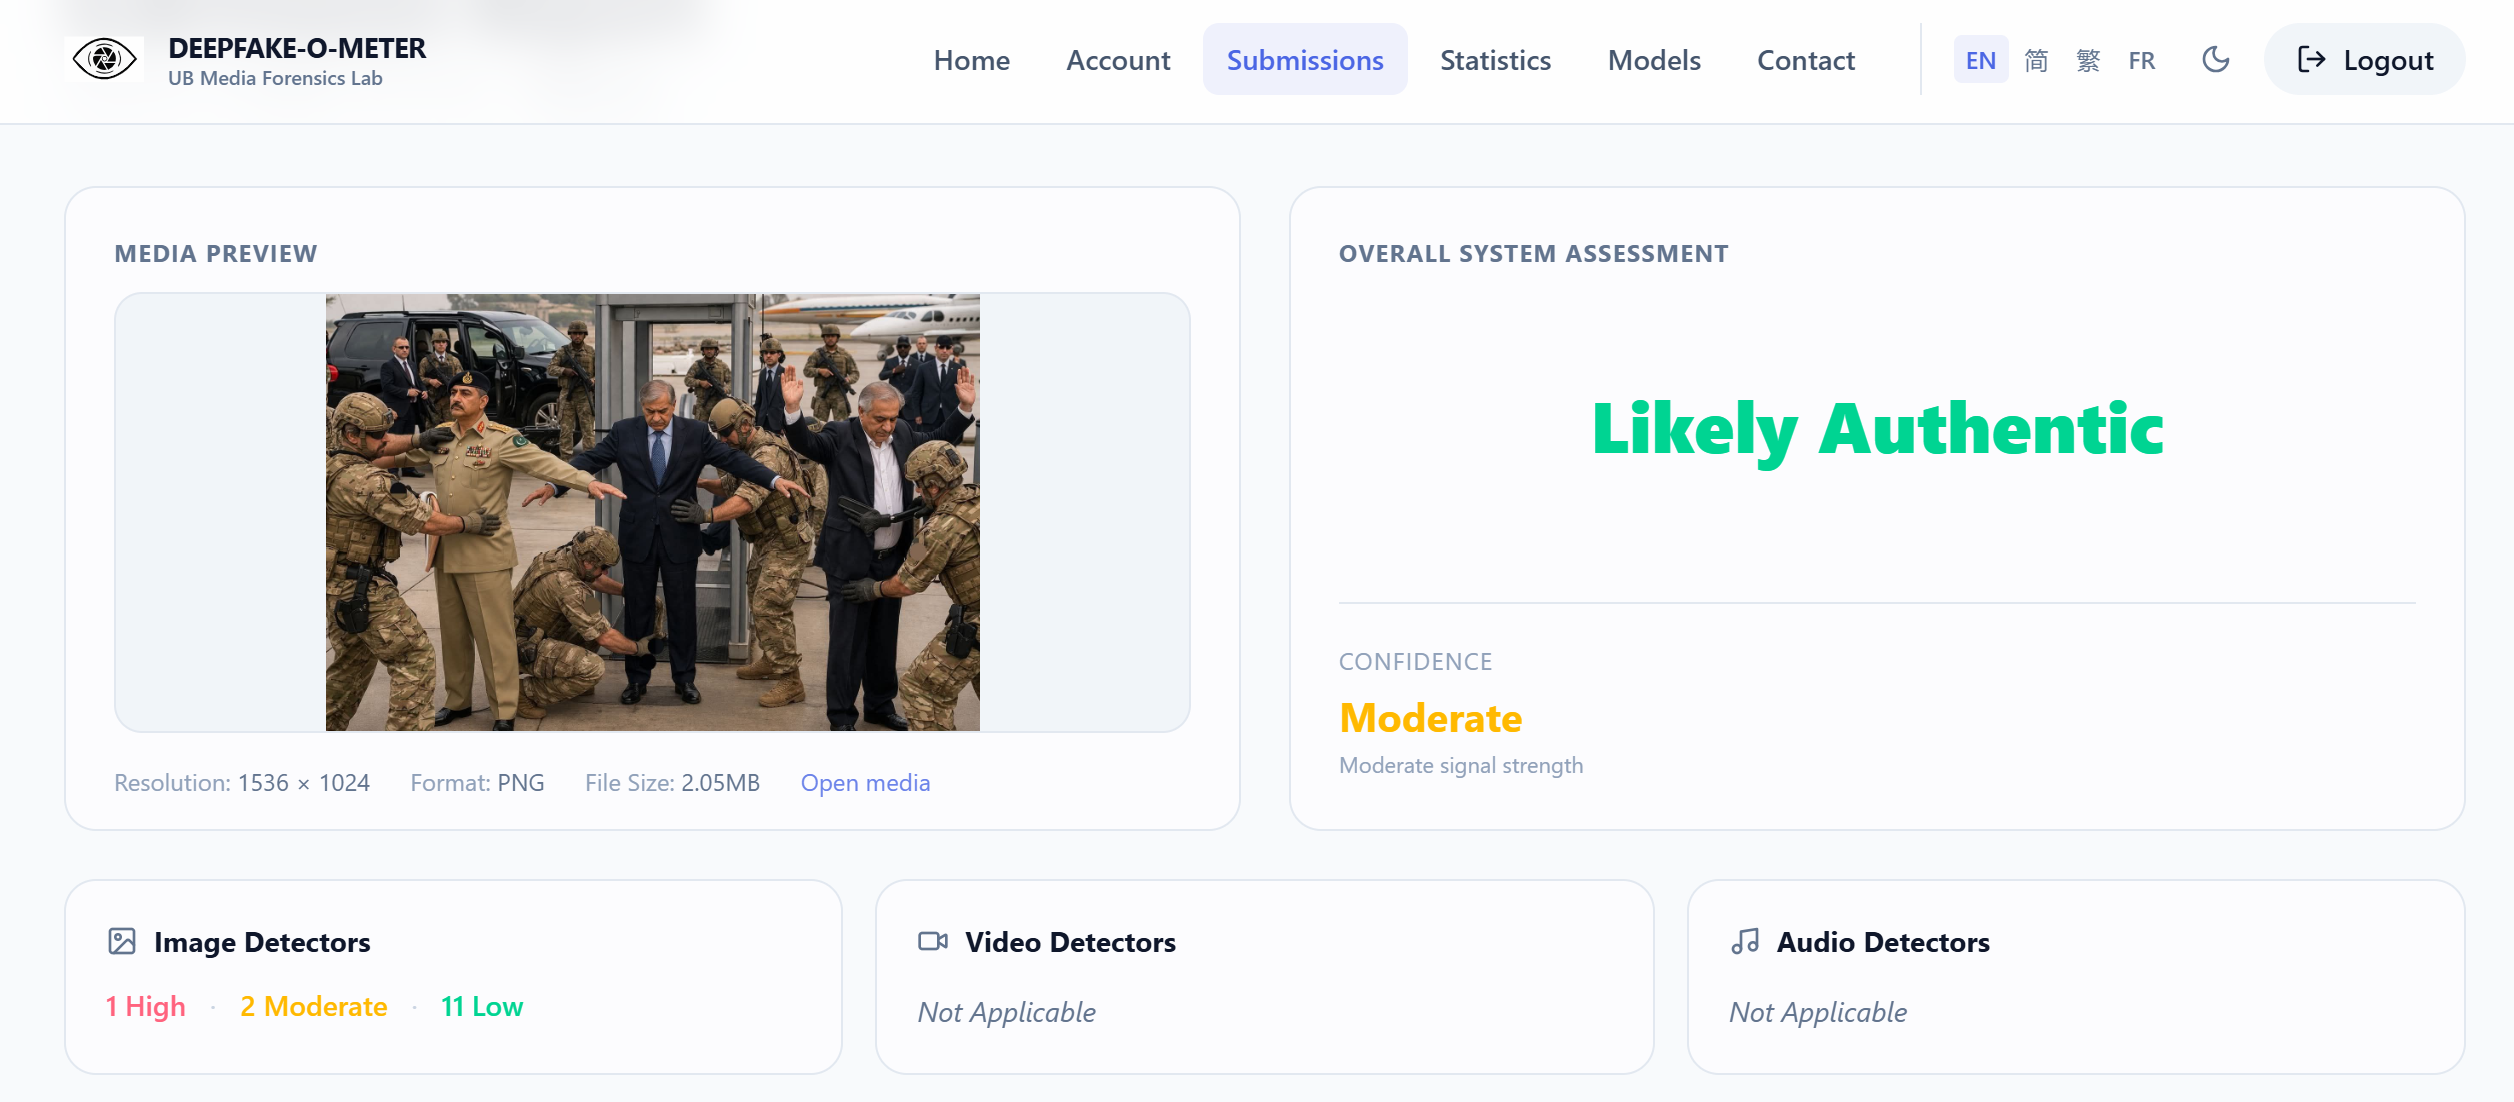Switch language to Simplified Chinese

click(x=2035, y=61)
